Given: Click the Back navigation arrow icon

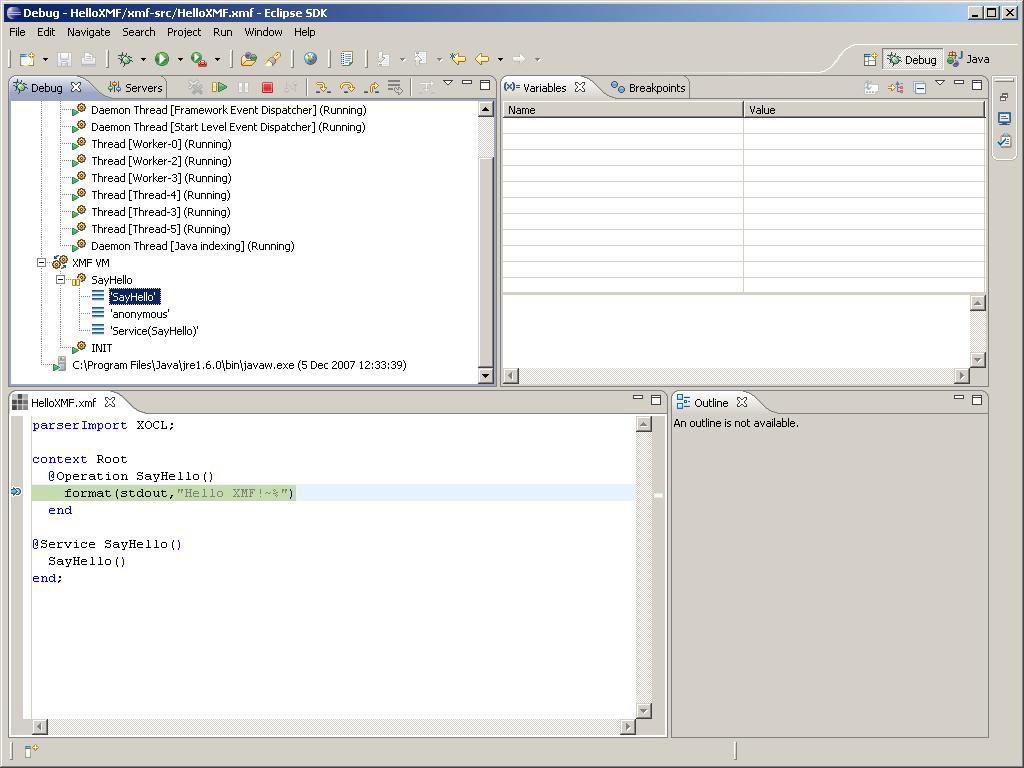Looking at the screenshot, I should [x=482, y=59].
